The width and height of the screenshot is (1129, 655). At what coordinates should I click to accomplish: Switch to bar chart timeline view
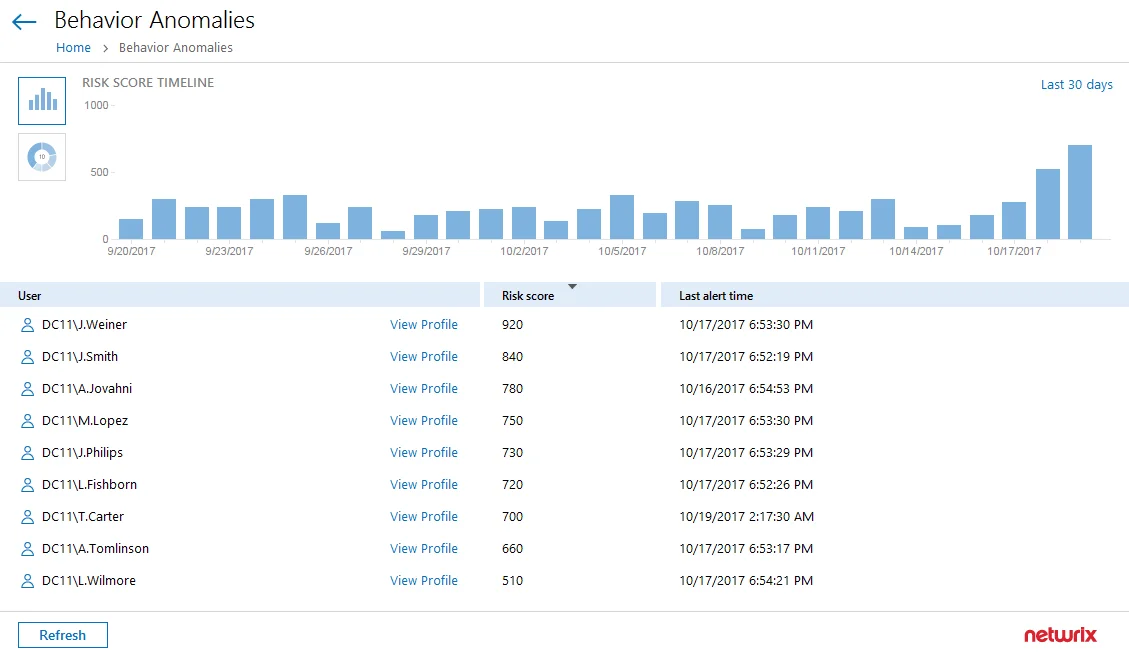coord(42,101)
